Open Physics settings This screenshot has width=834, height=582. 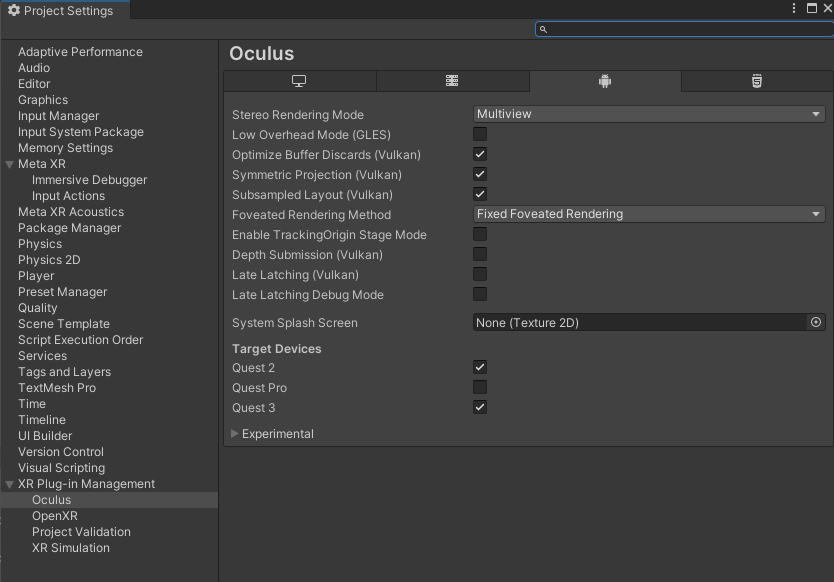40,244
